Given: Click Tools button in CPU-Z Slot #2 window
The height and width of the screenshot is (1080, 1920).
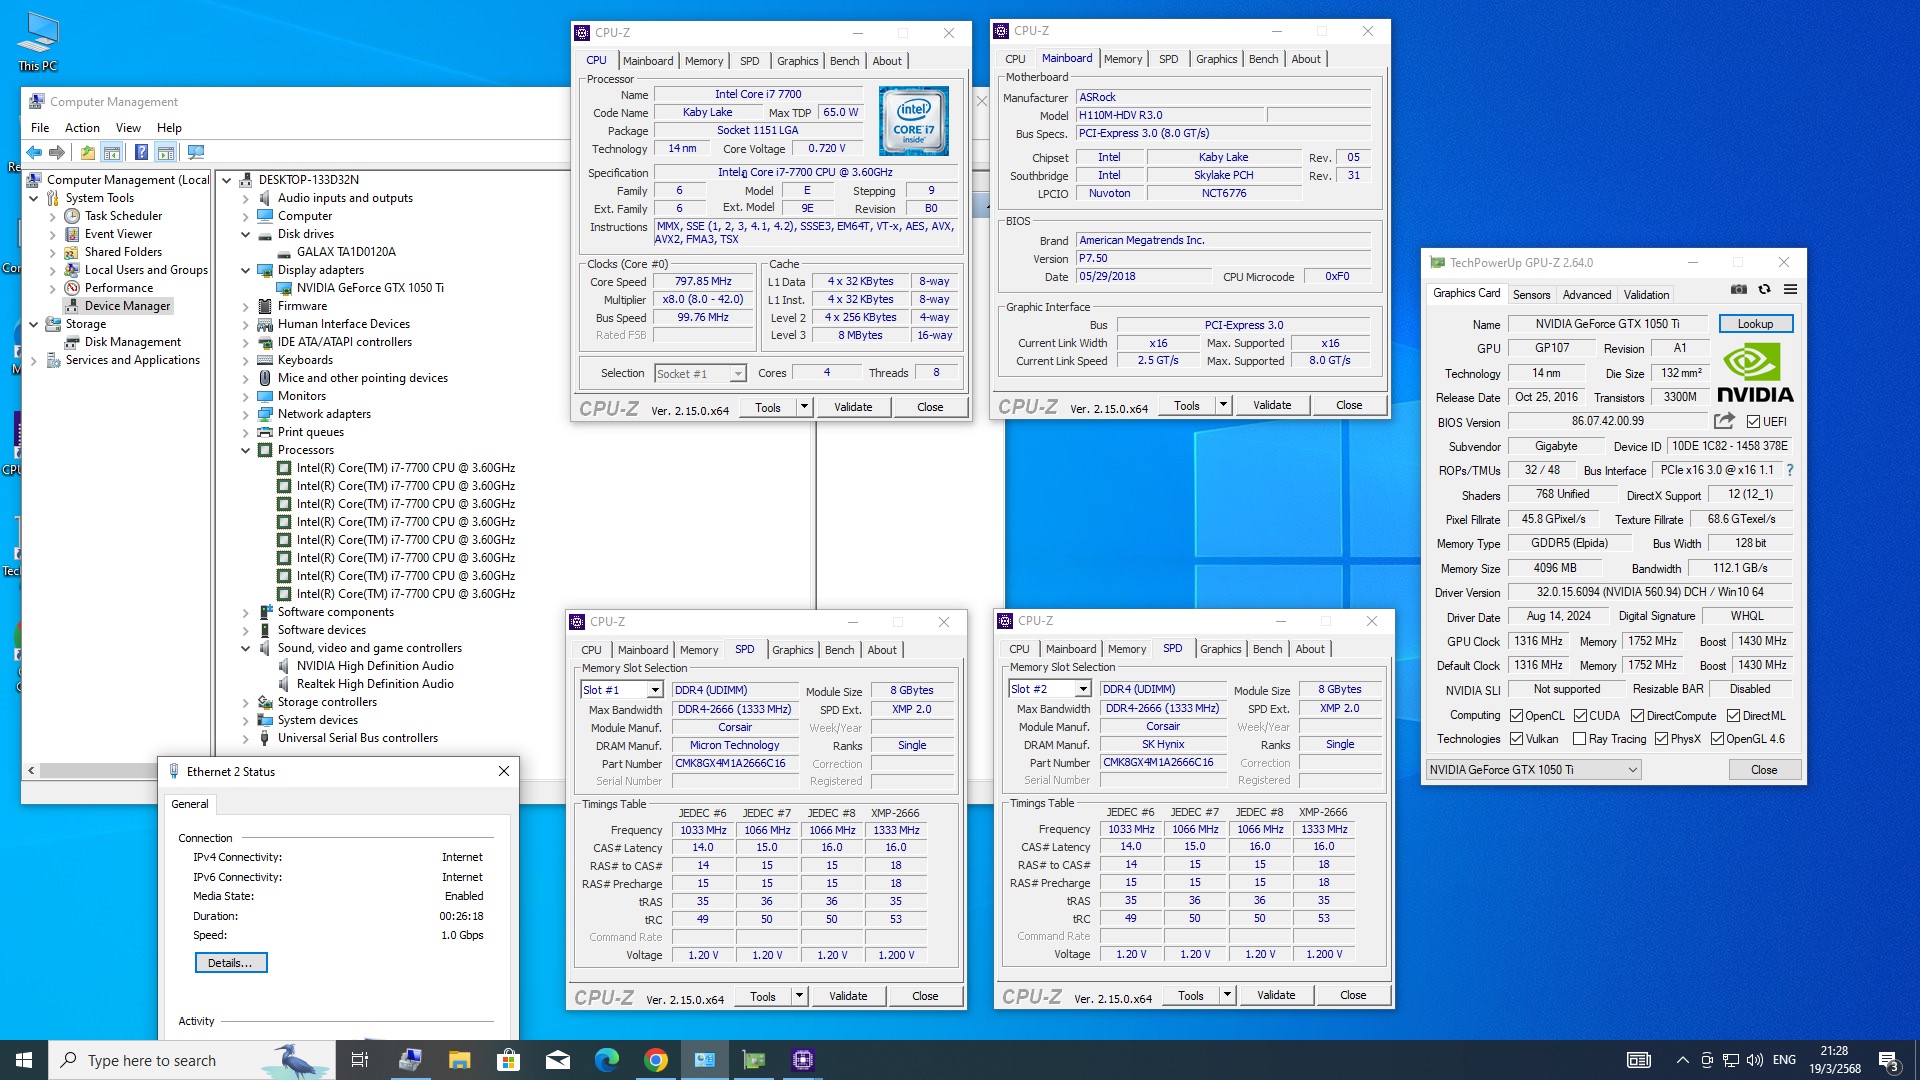Looking at the screenshot, I should (x=1190, y=995).
